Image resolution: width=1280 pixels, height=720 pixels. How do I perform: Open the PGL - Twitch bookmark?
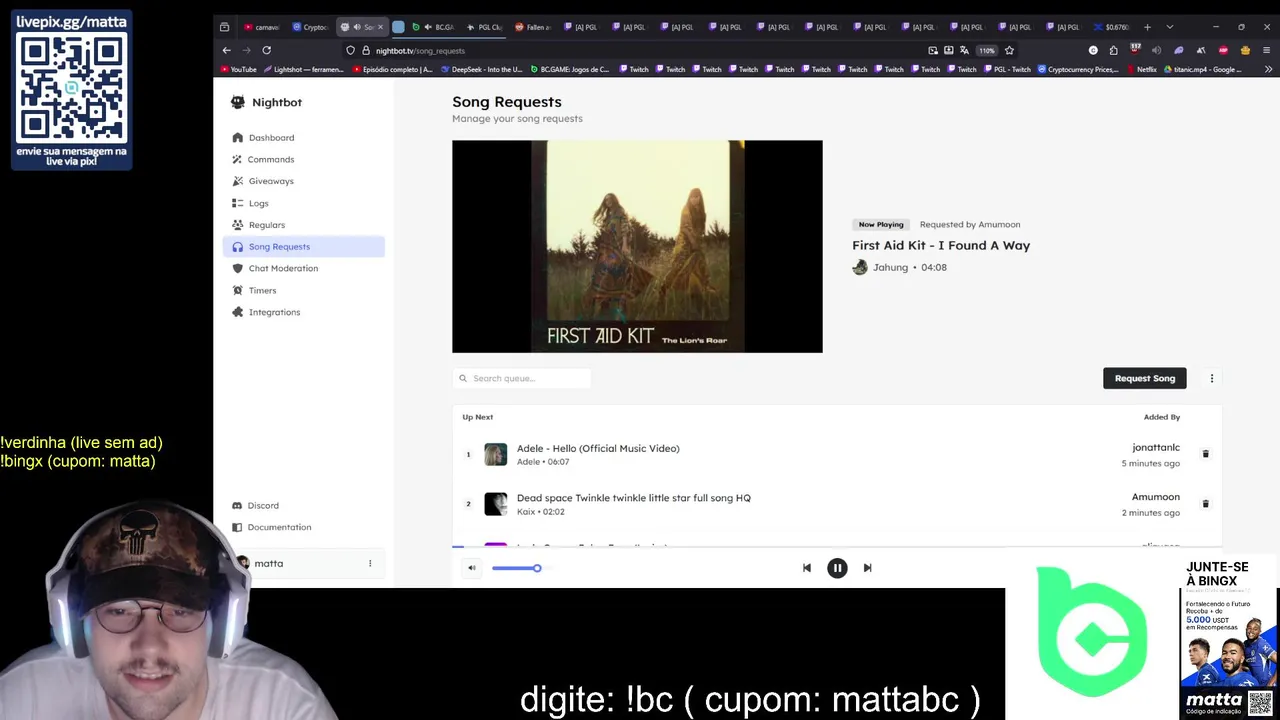(1008, 70)
